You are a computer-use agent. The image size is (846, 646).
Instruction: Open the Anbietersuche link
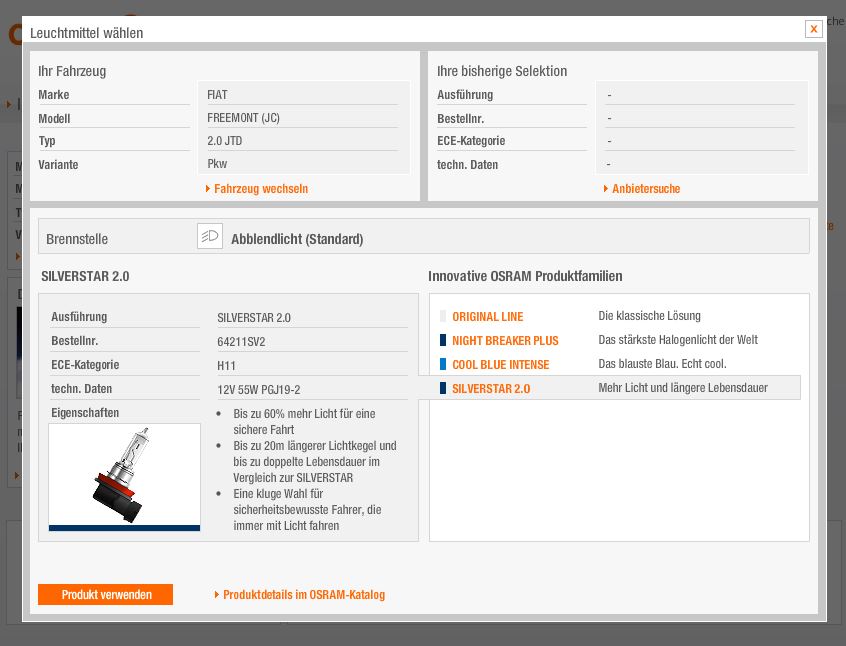[x=646, y=189]
